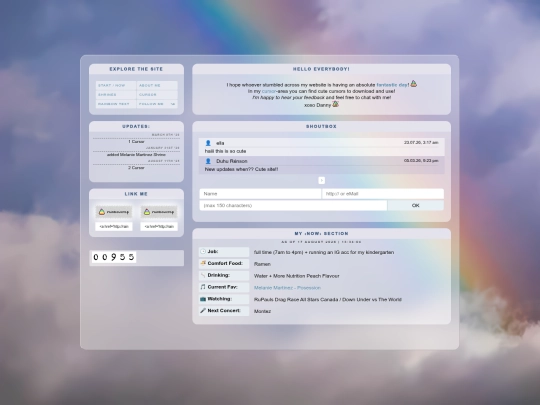
Task: Click the username 'Duhu Rainson'
Action: tap(232, 161)
